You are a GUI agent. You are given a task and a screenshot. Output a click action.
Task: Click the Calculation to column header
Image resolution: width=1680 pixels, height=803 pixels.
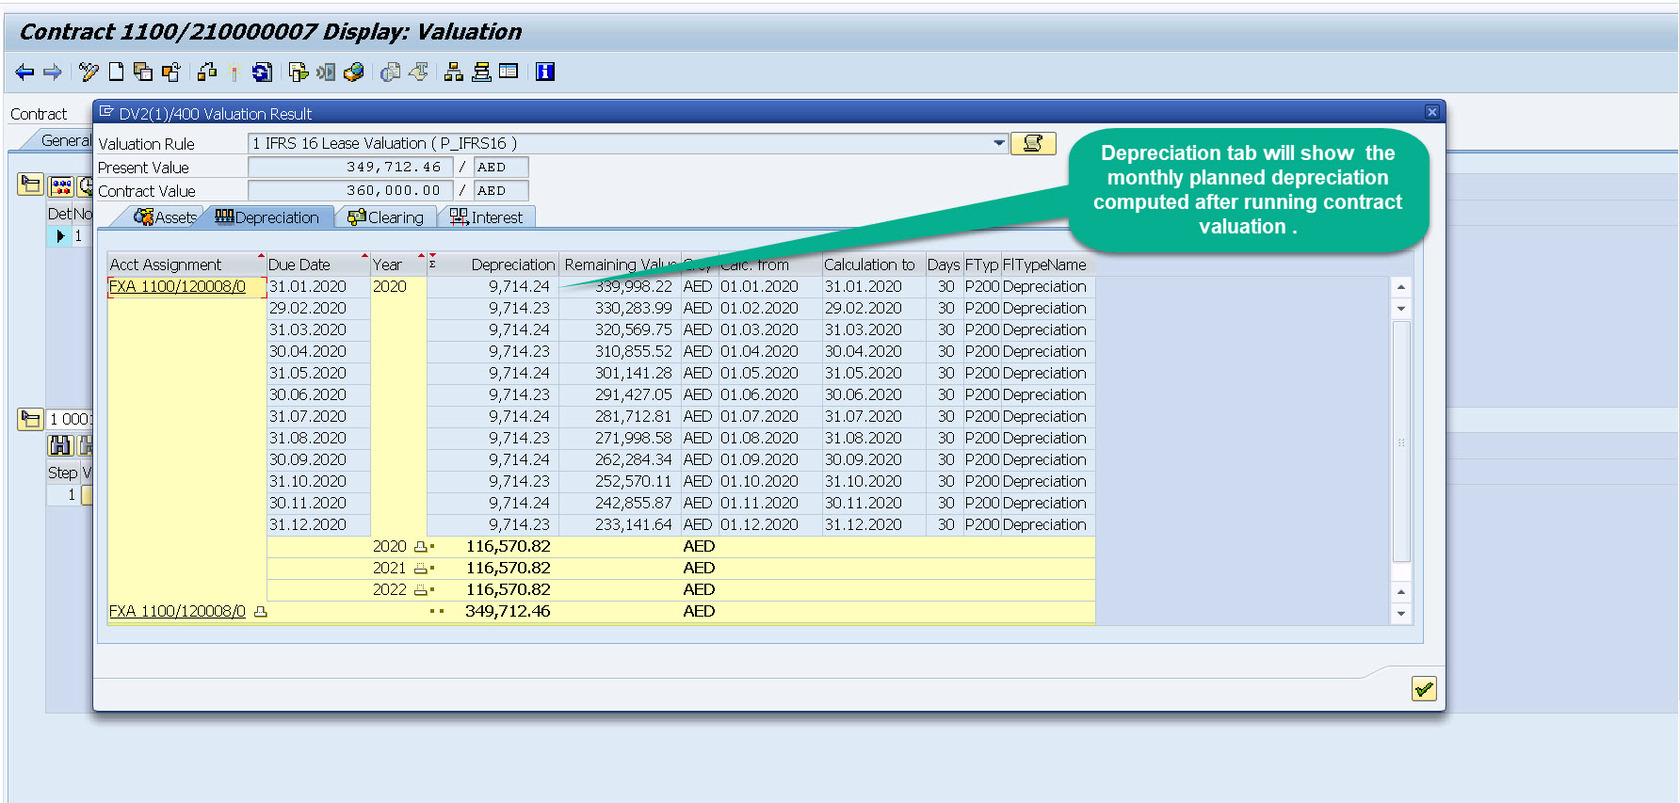[872, 265]
